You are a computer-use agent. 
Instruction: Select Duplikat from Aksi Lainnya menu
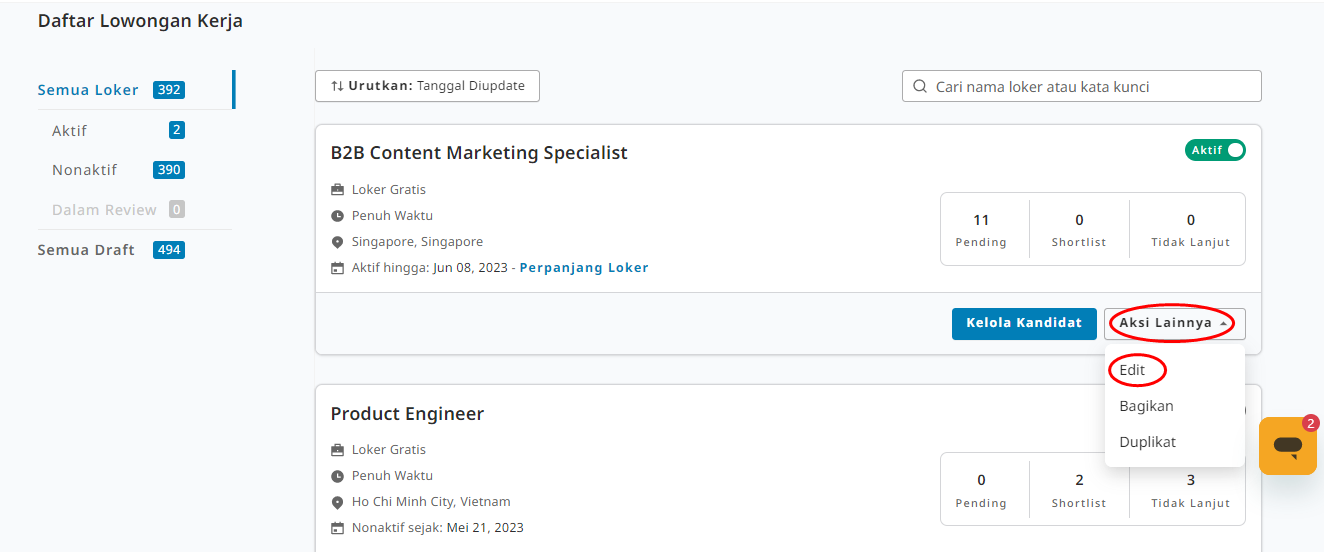point(1147,442)
